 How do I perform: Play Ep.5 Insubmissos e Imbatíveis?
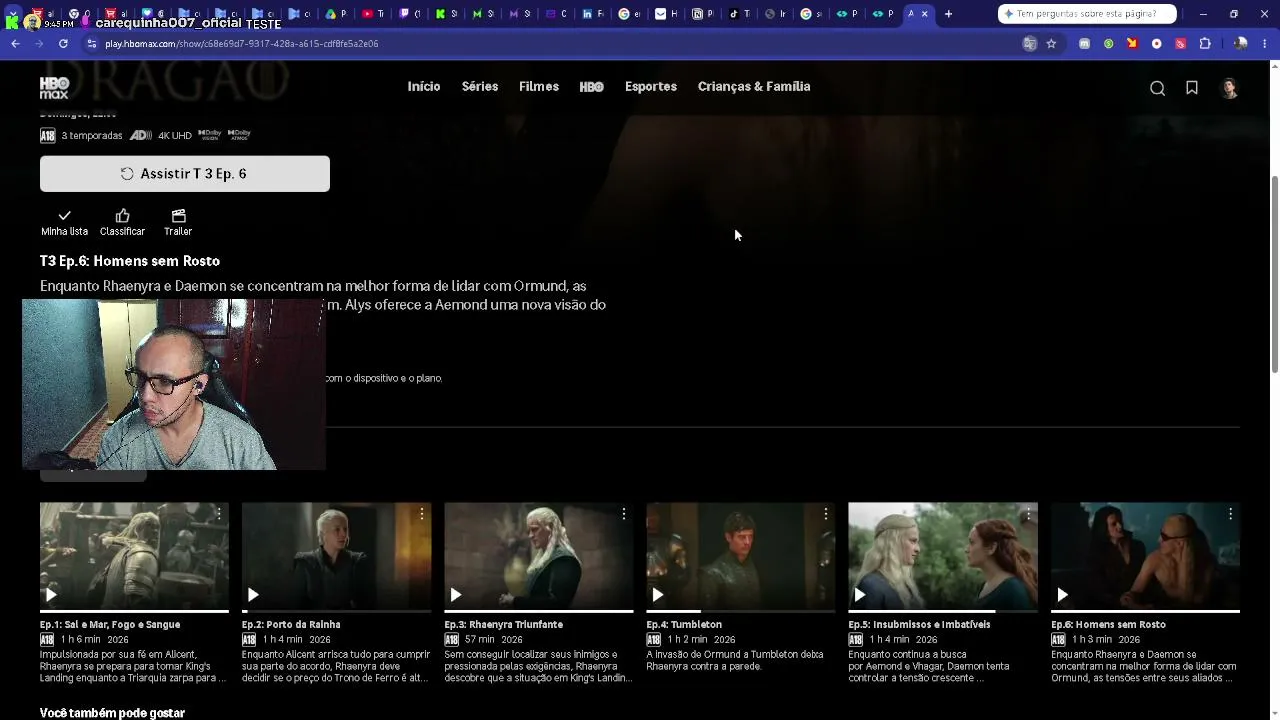click(859, 595)
